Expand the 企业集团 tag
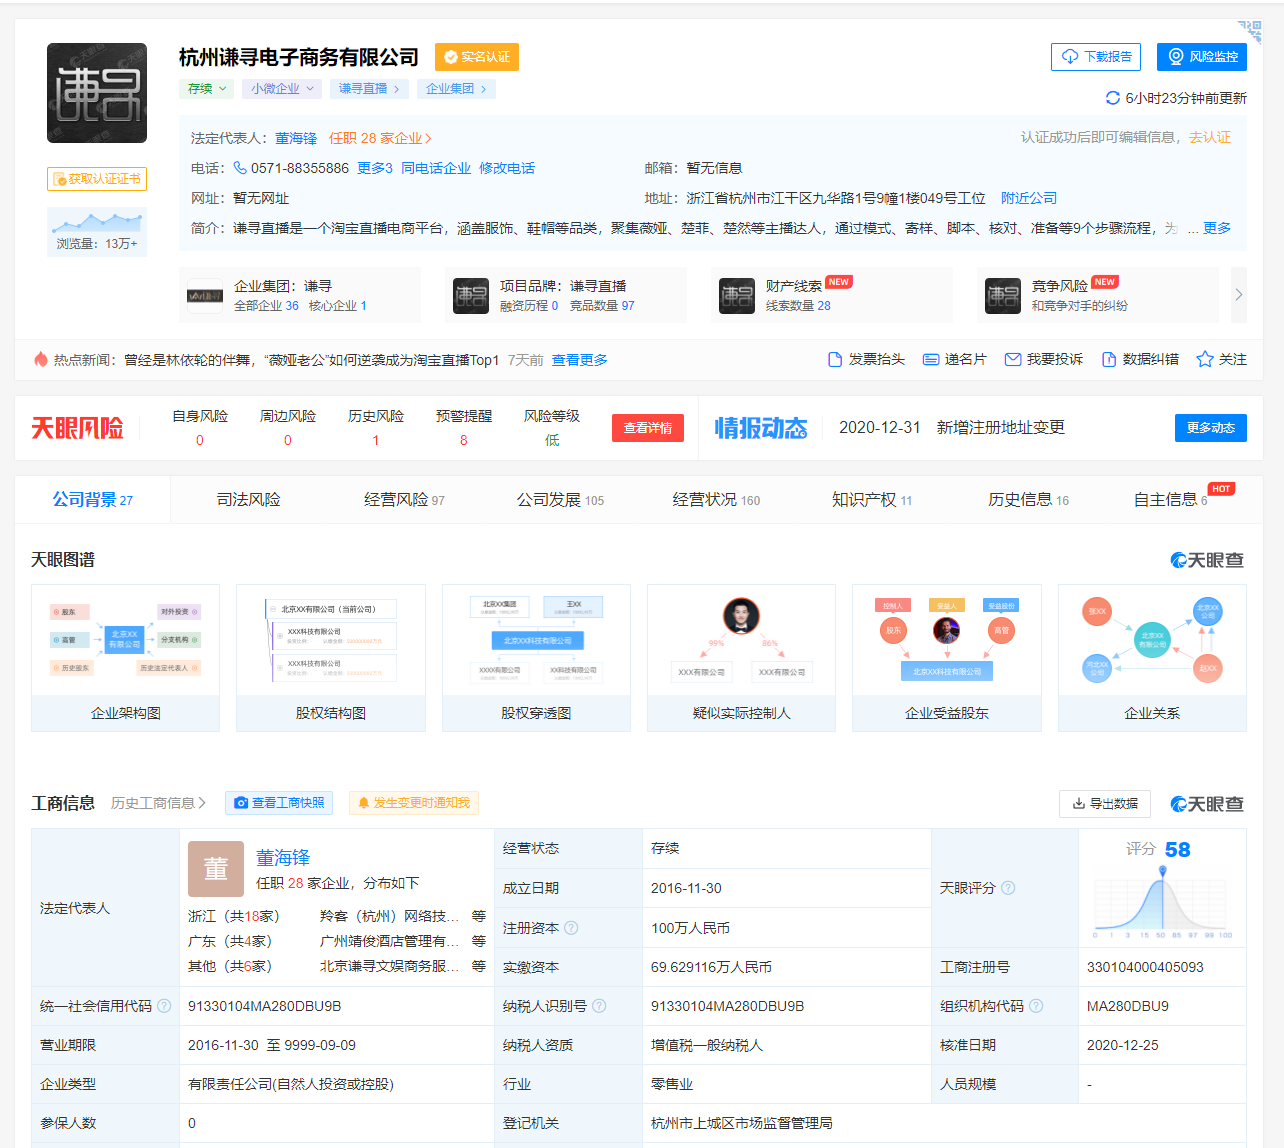The image size is (1284, 1148). tap(456, 89)
